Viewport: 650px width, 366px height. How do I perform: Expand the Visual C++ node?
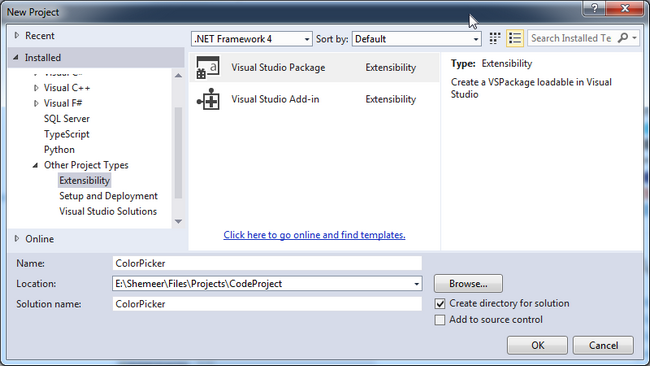(36, 88)
